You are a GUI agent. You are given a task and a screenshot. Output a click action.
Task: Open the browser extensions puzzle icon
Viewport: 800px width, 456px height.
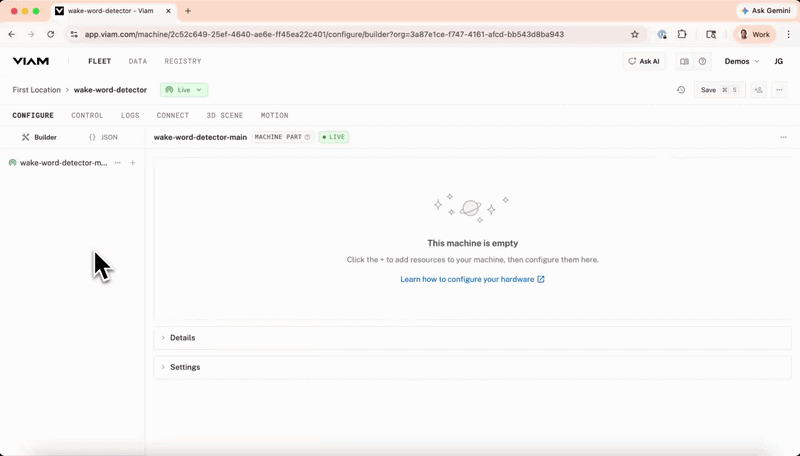(x=682, y=34)
